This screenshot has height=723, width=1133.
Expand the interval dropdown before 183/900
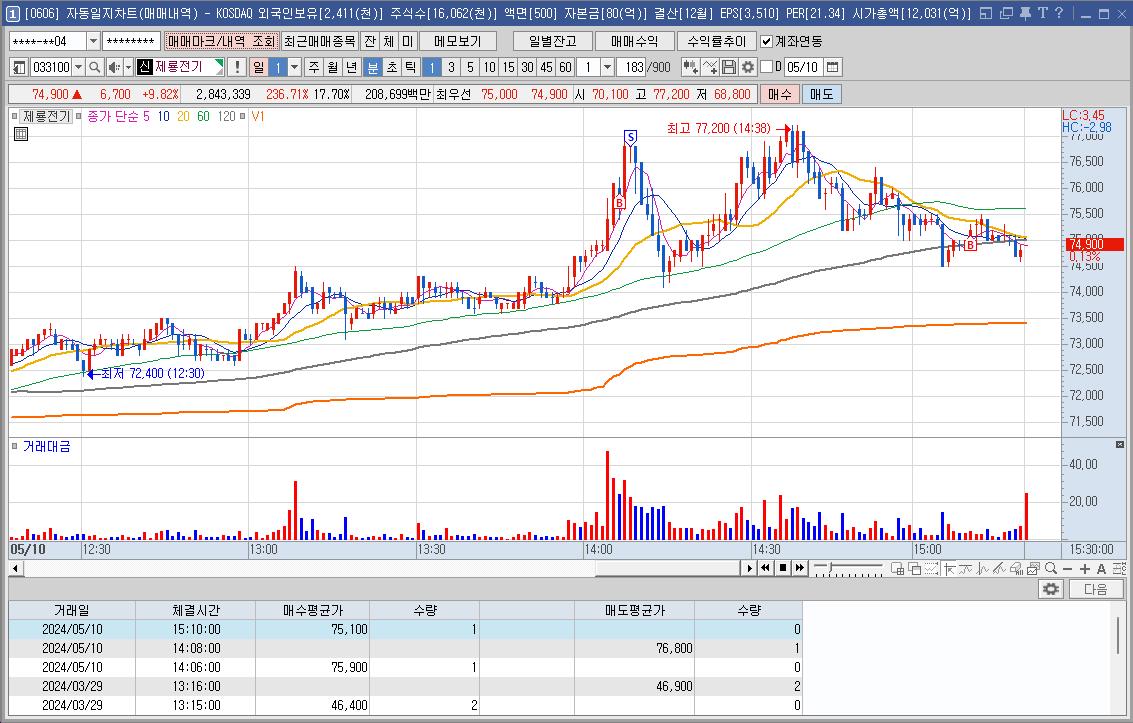(x=607, y=67)
